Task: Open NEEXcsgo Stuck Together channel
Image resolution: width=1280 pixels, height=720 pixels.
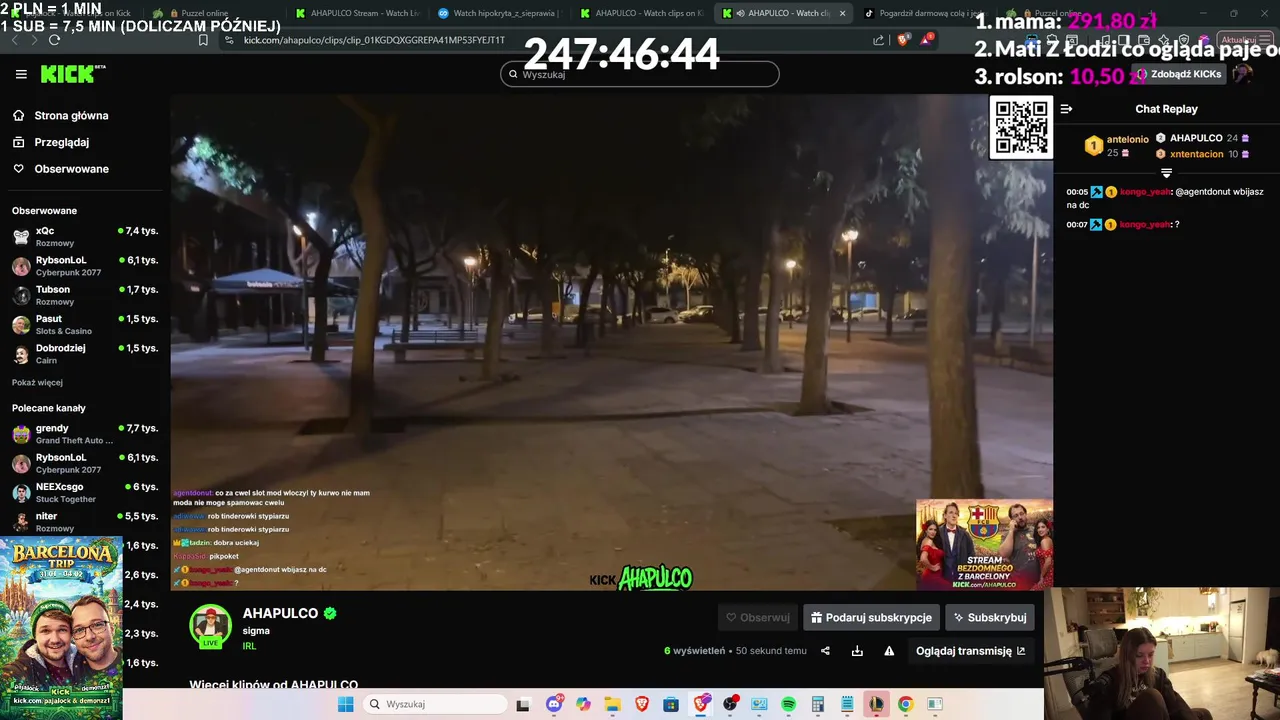Action: pos(84,492)
